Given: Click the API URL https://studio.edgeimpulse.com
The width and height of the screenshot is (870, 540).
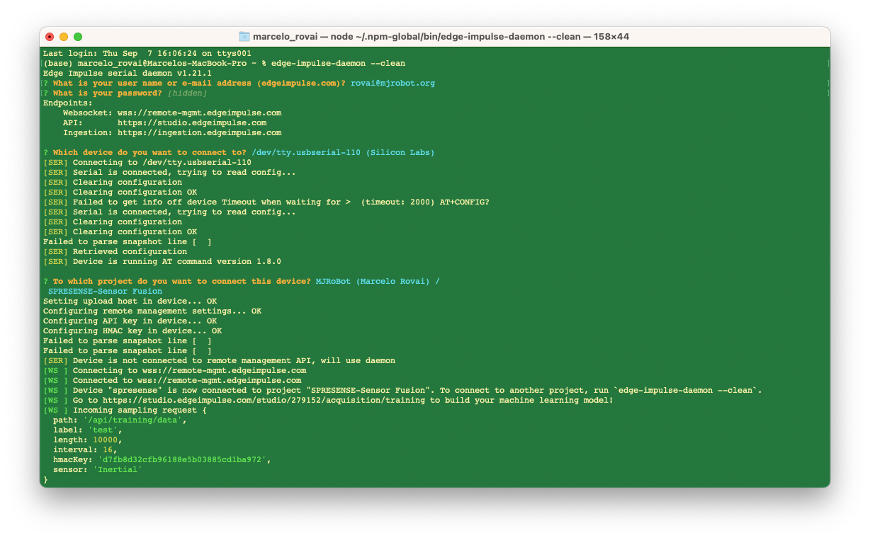Looking at the screenshot, I should coord(192,123).
